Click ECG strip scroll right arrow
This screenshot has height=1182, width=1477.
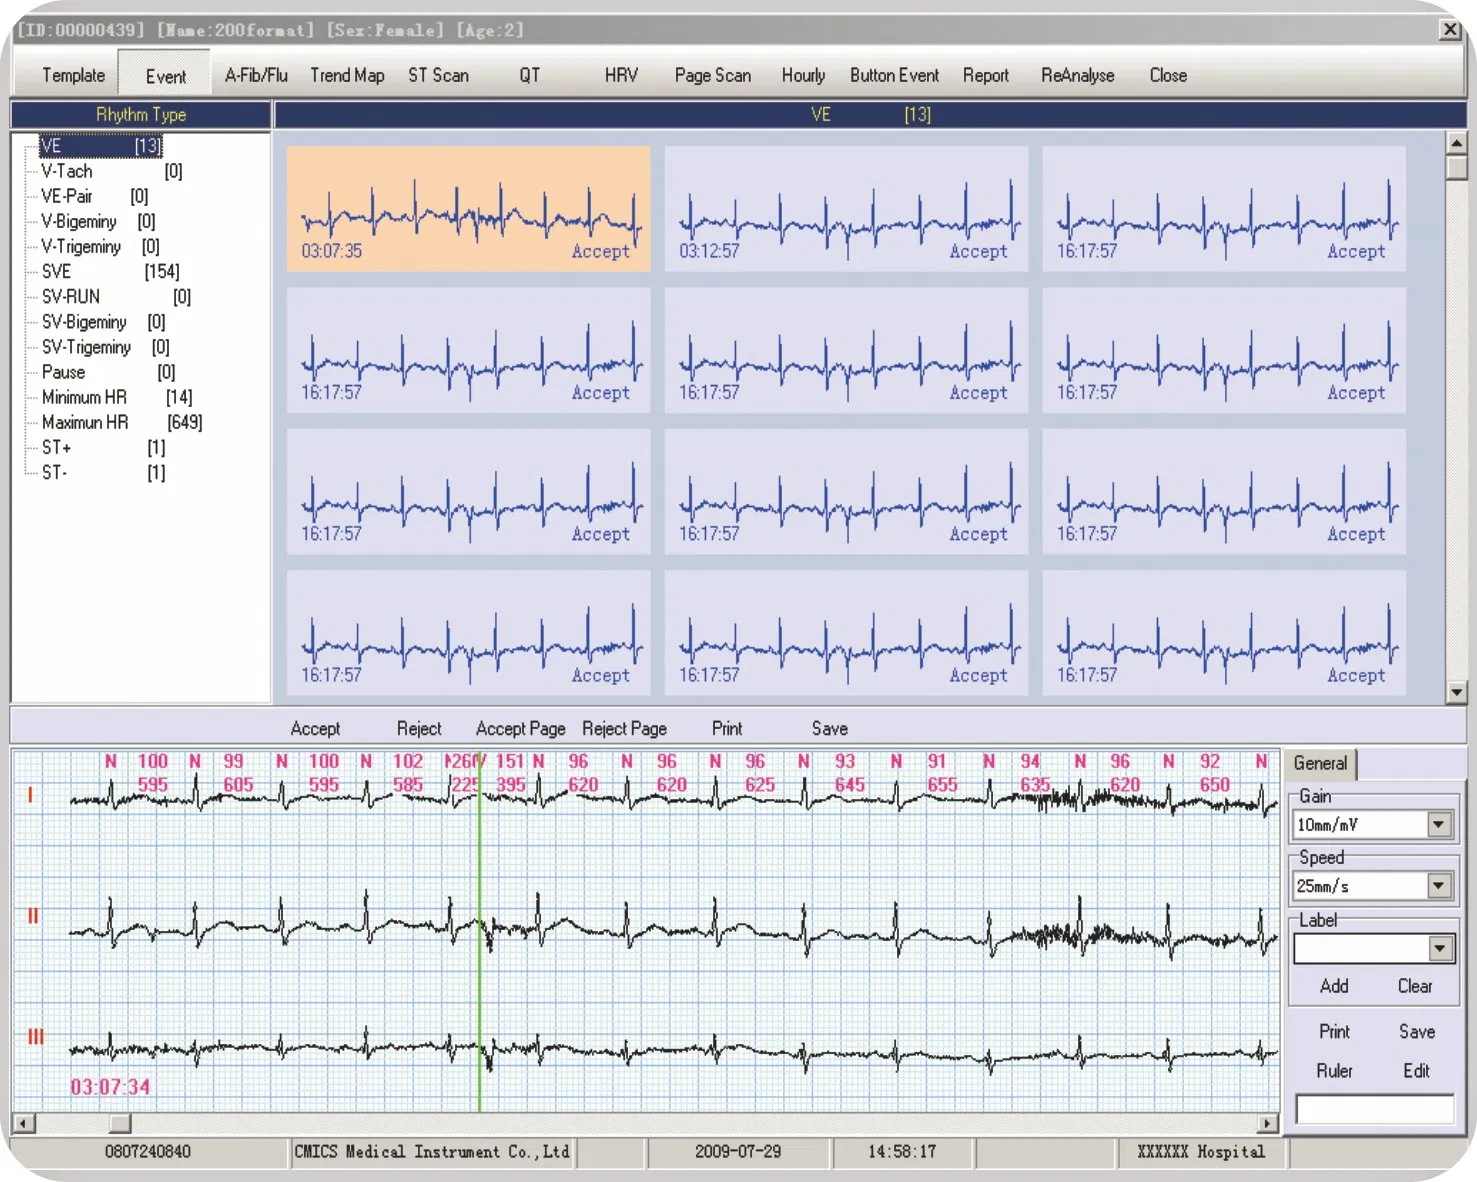pyautogui.click(x=1268, y=1123)
